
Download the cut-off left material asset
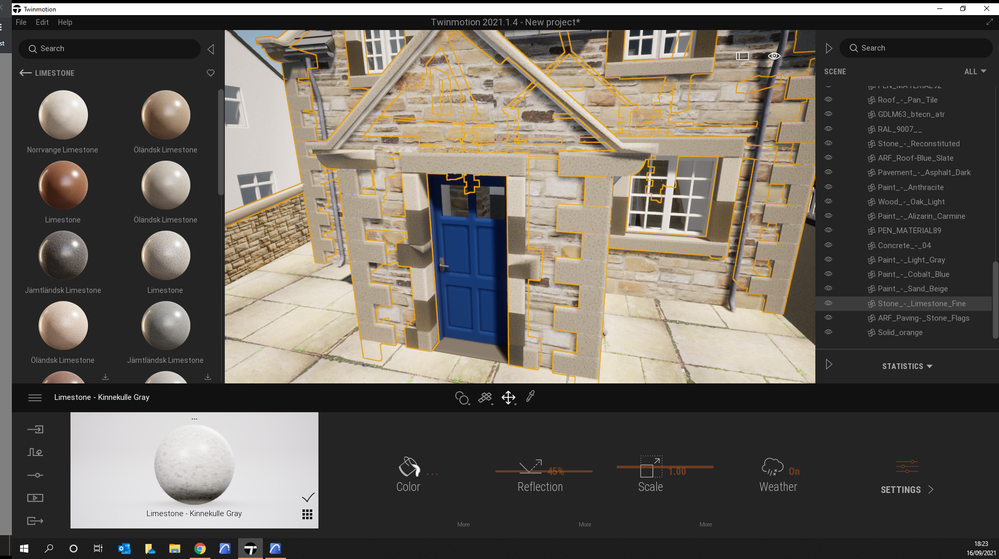coord(105,377)
